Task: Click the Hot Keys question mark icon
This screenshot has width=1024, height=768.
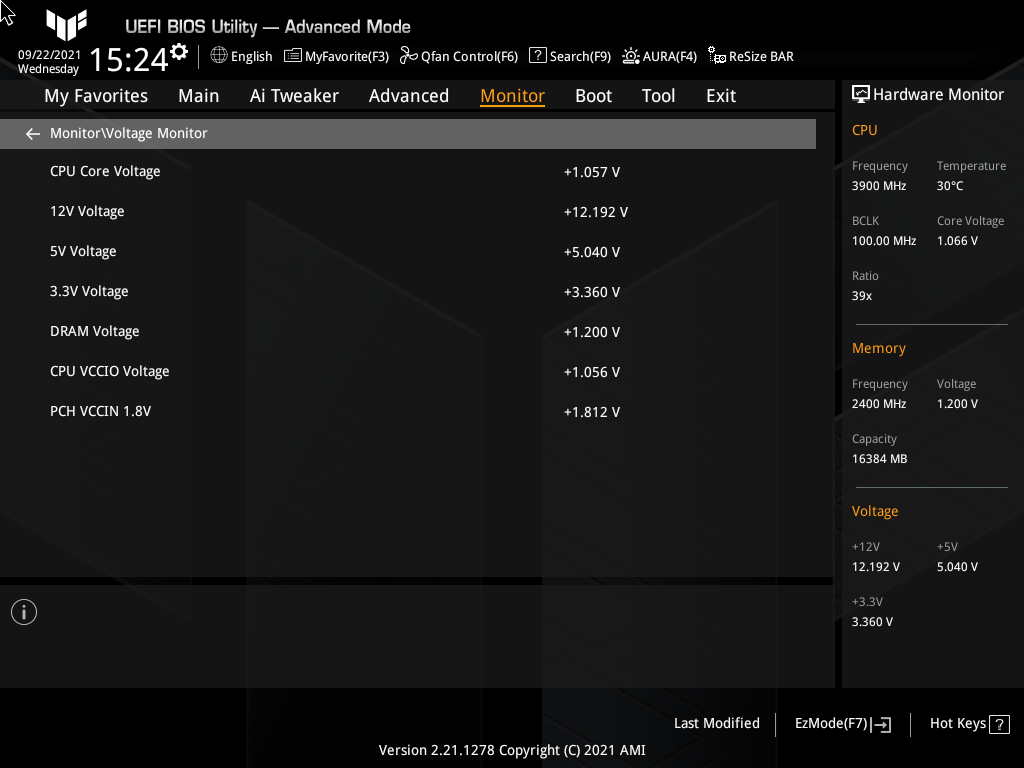Action: tap(999, 724)
